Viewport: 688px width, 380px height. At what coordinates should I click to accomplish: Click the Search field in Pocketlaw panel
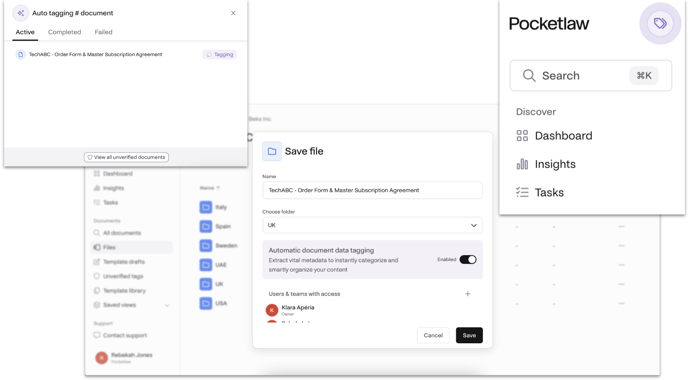pos(591,75)
